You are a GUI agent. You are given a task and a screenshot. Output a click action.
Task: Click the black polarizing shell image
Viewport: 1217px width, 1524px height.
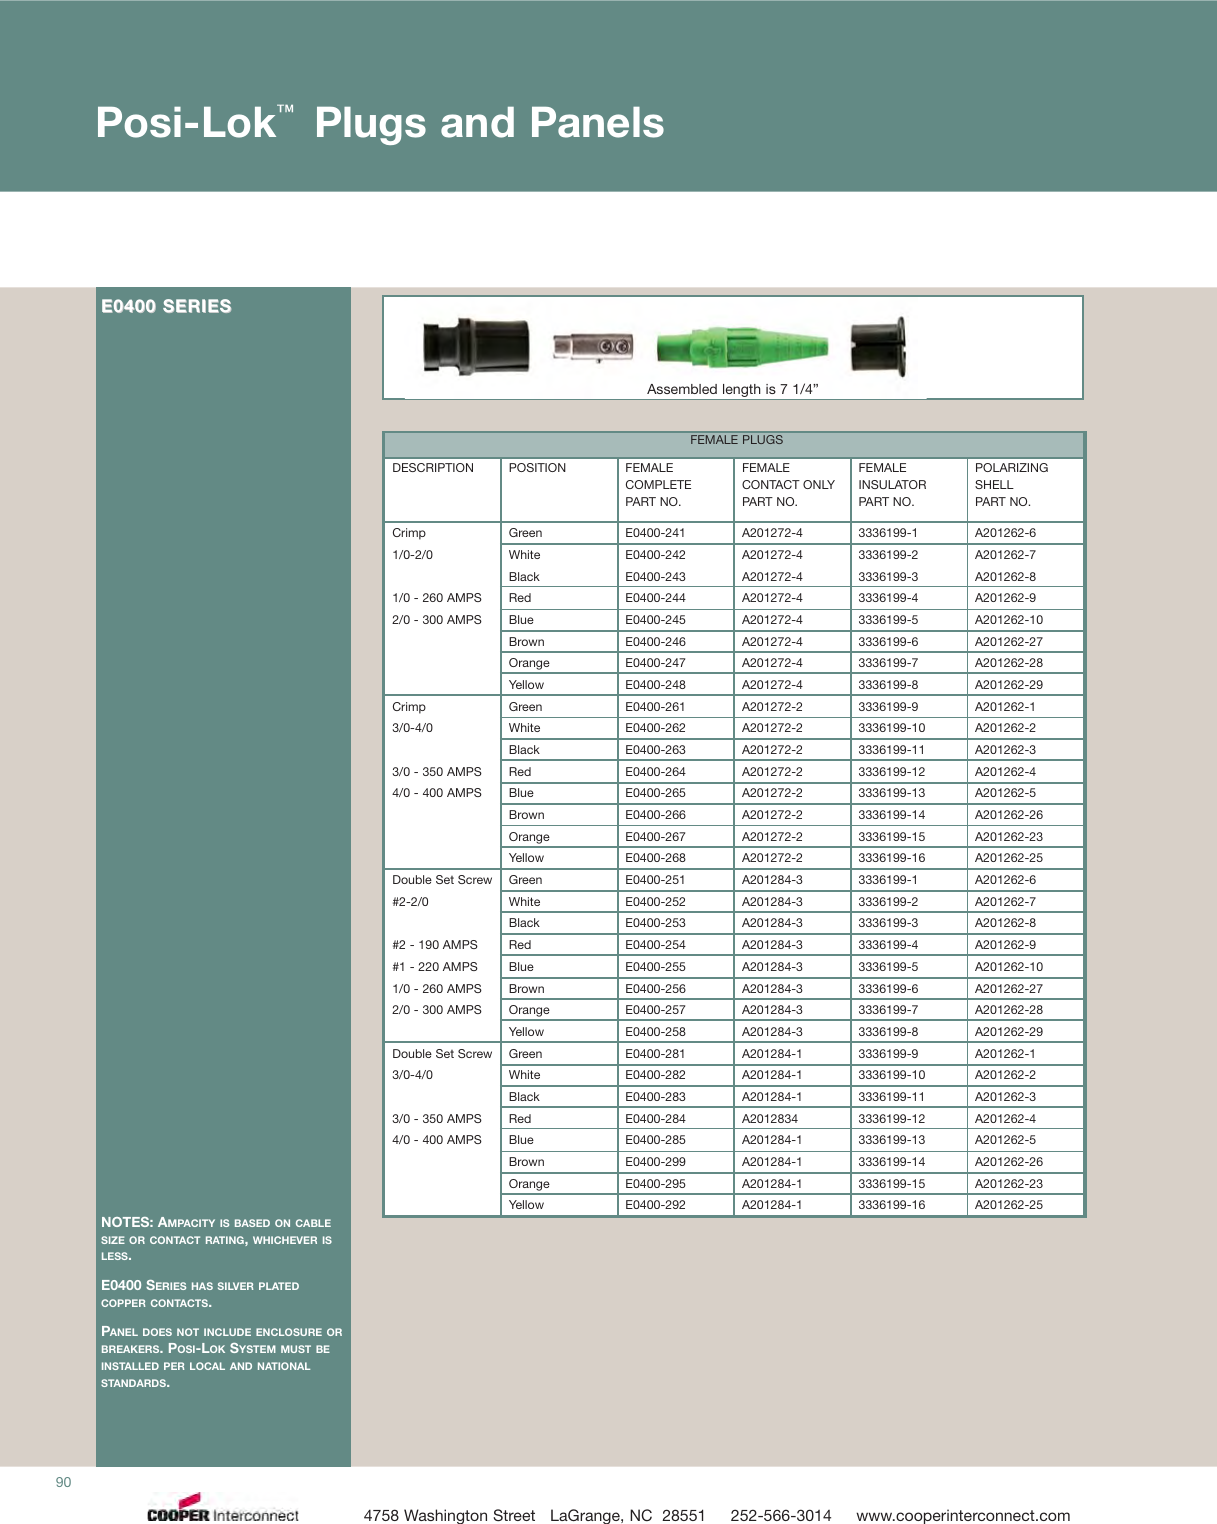tap(878, 347)
